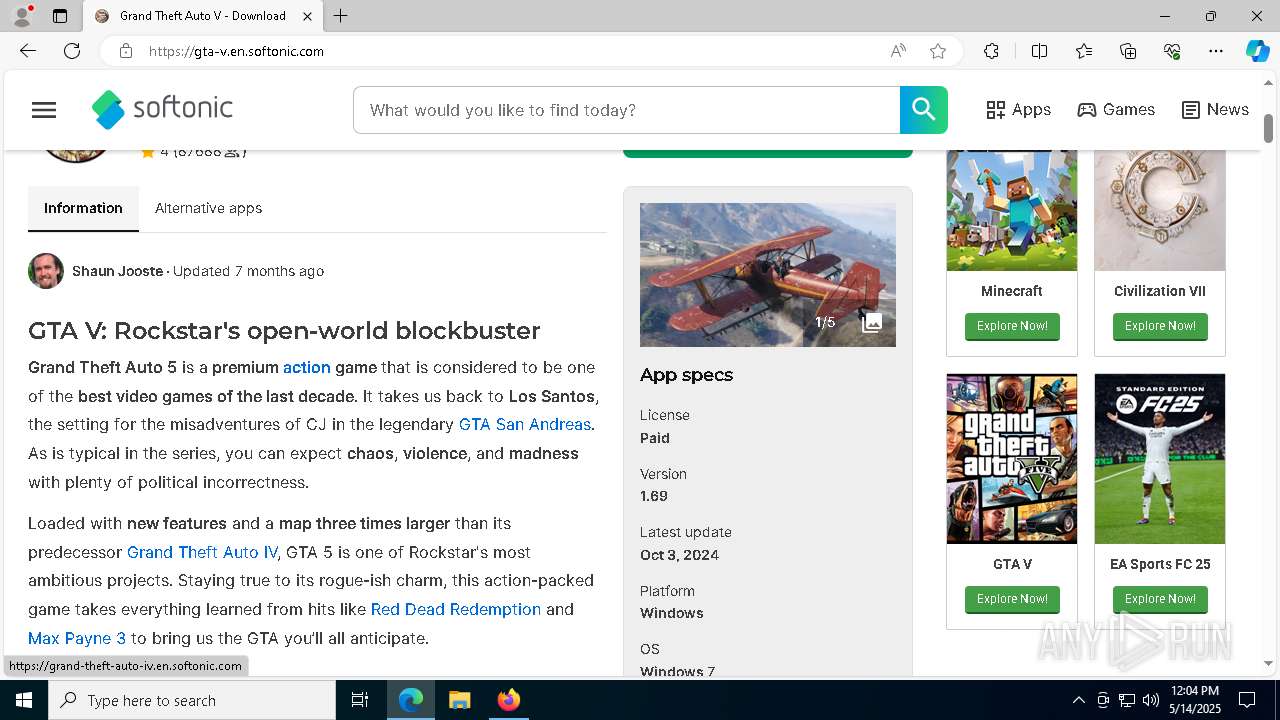1280x720 pixels.
Task: Open Firefox from the taskbar
Action: (x=508, y=700)
